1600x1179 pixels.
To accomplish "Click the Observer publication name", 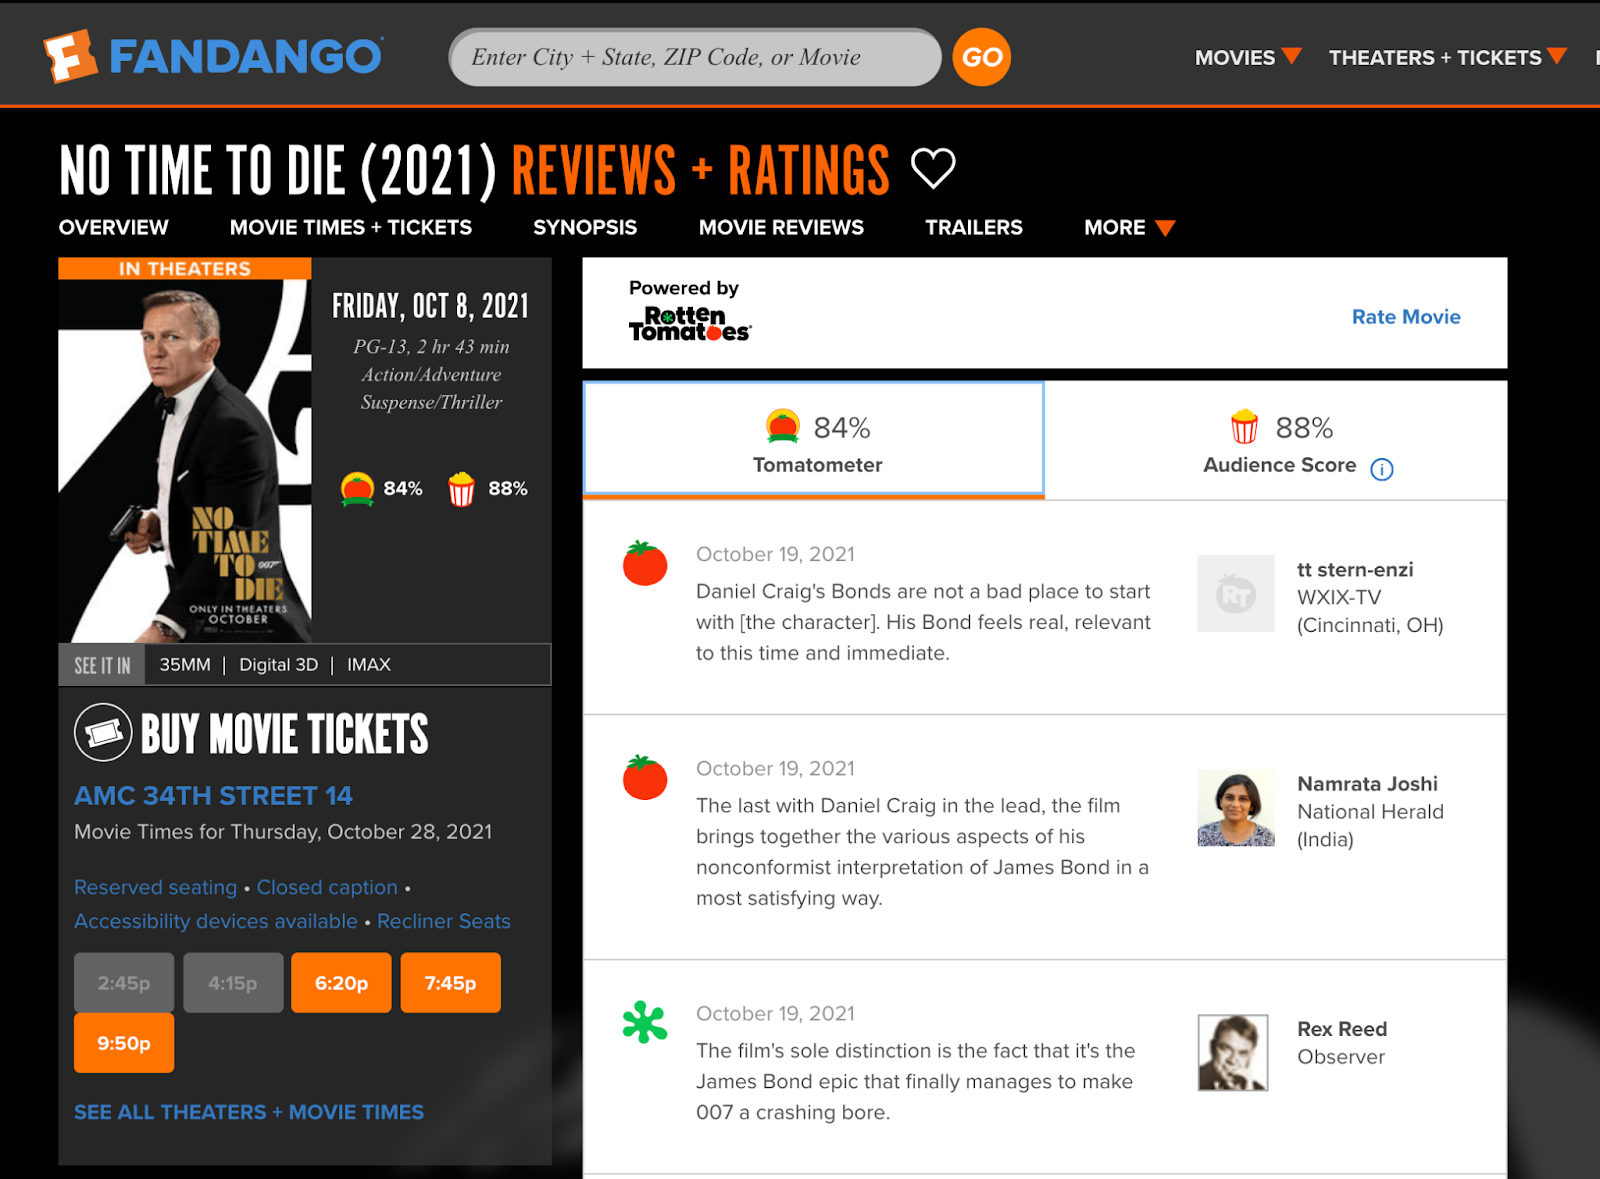I will click(1341, 1057).
